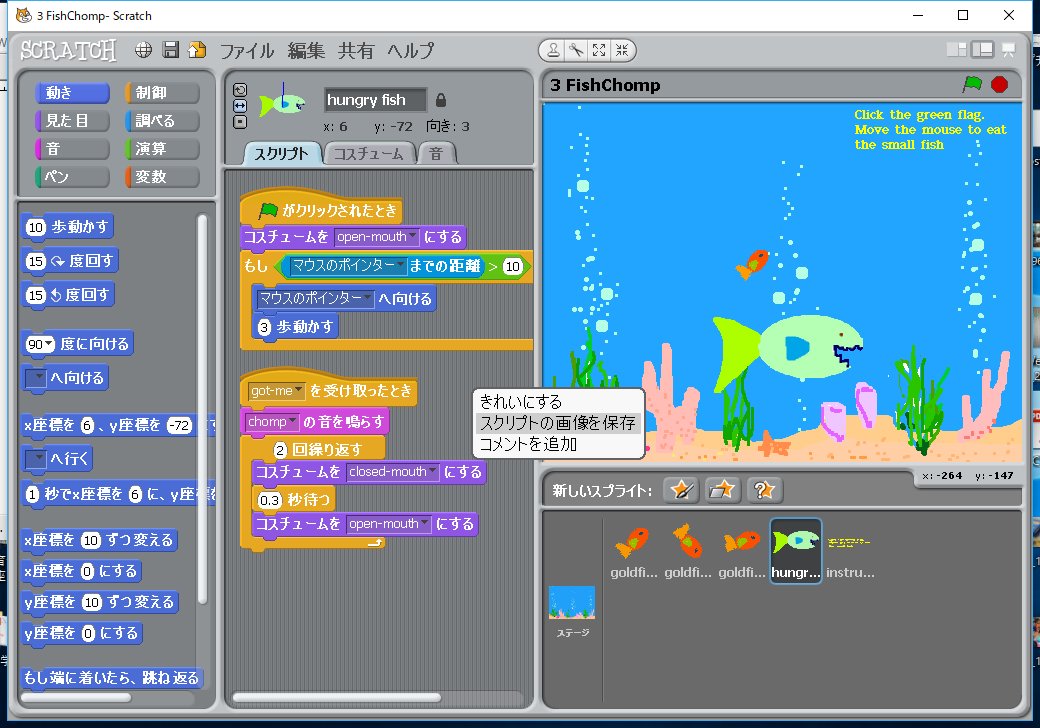
Task: Click the share project icon
Action: click(197, 50)
